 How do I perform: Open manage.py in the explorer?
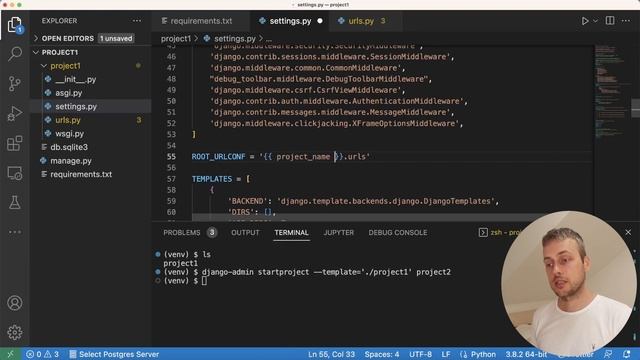[71, 161]
